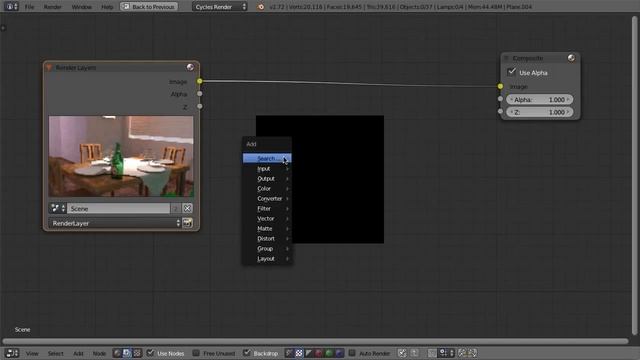Viewport: 640px width, 360px height.
Task: Click the render this layer icon
Action: pyautogui.click(x=187, y=223)
